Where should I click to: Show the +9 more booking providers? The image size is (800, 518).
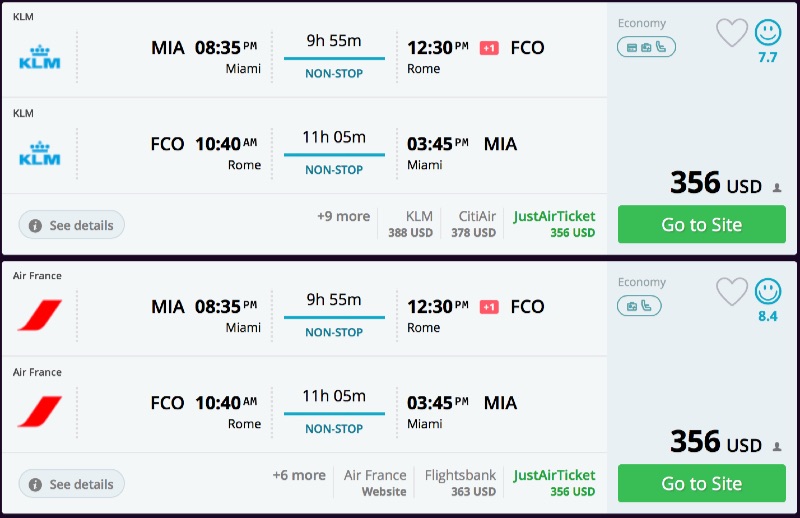pos(343,216)
